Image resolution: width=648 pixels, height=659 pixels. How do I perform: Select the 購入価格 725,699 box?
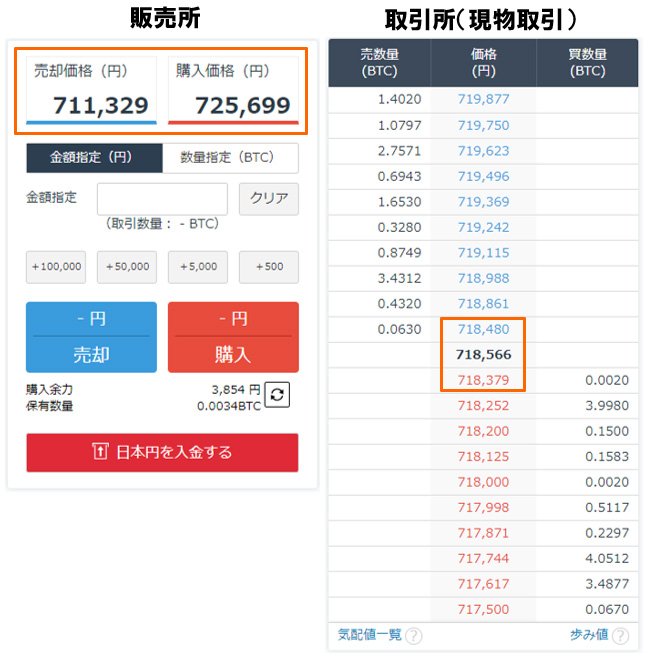coord(233,90)
